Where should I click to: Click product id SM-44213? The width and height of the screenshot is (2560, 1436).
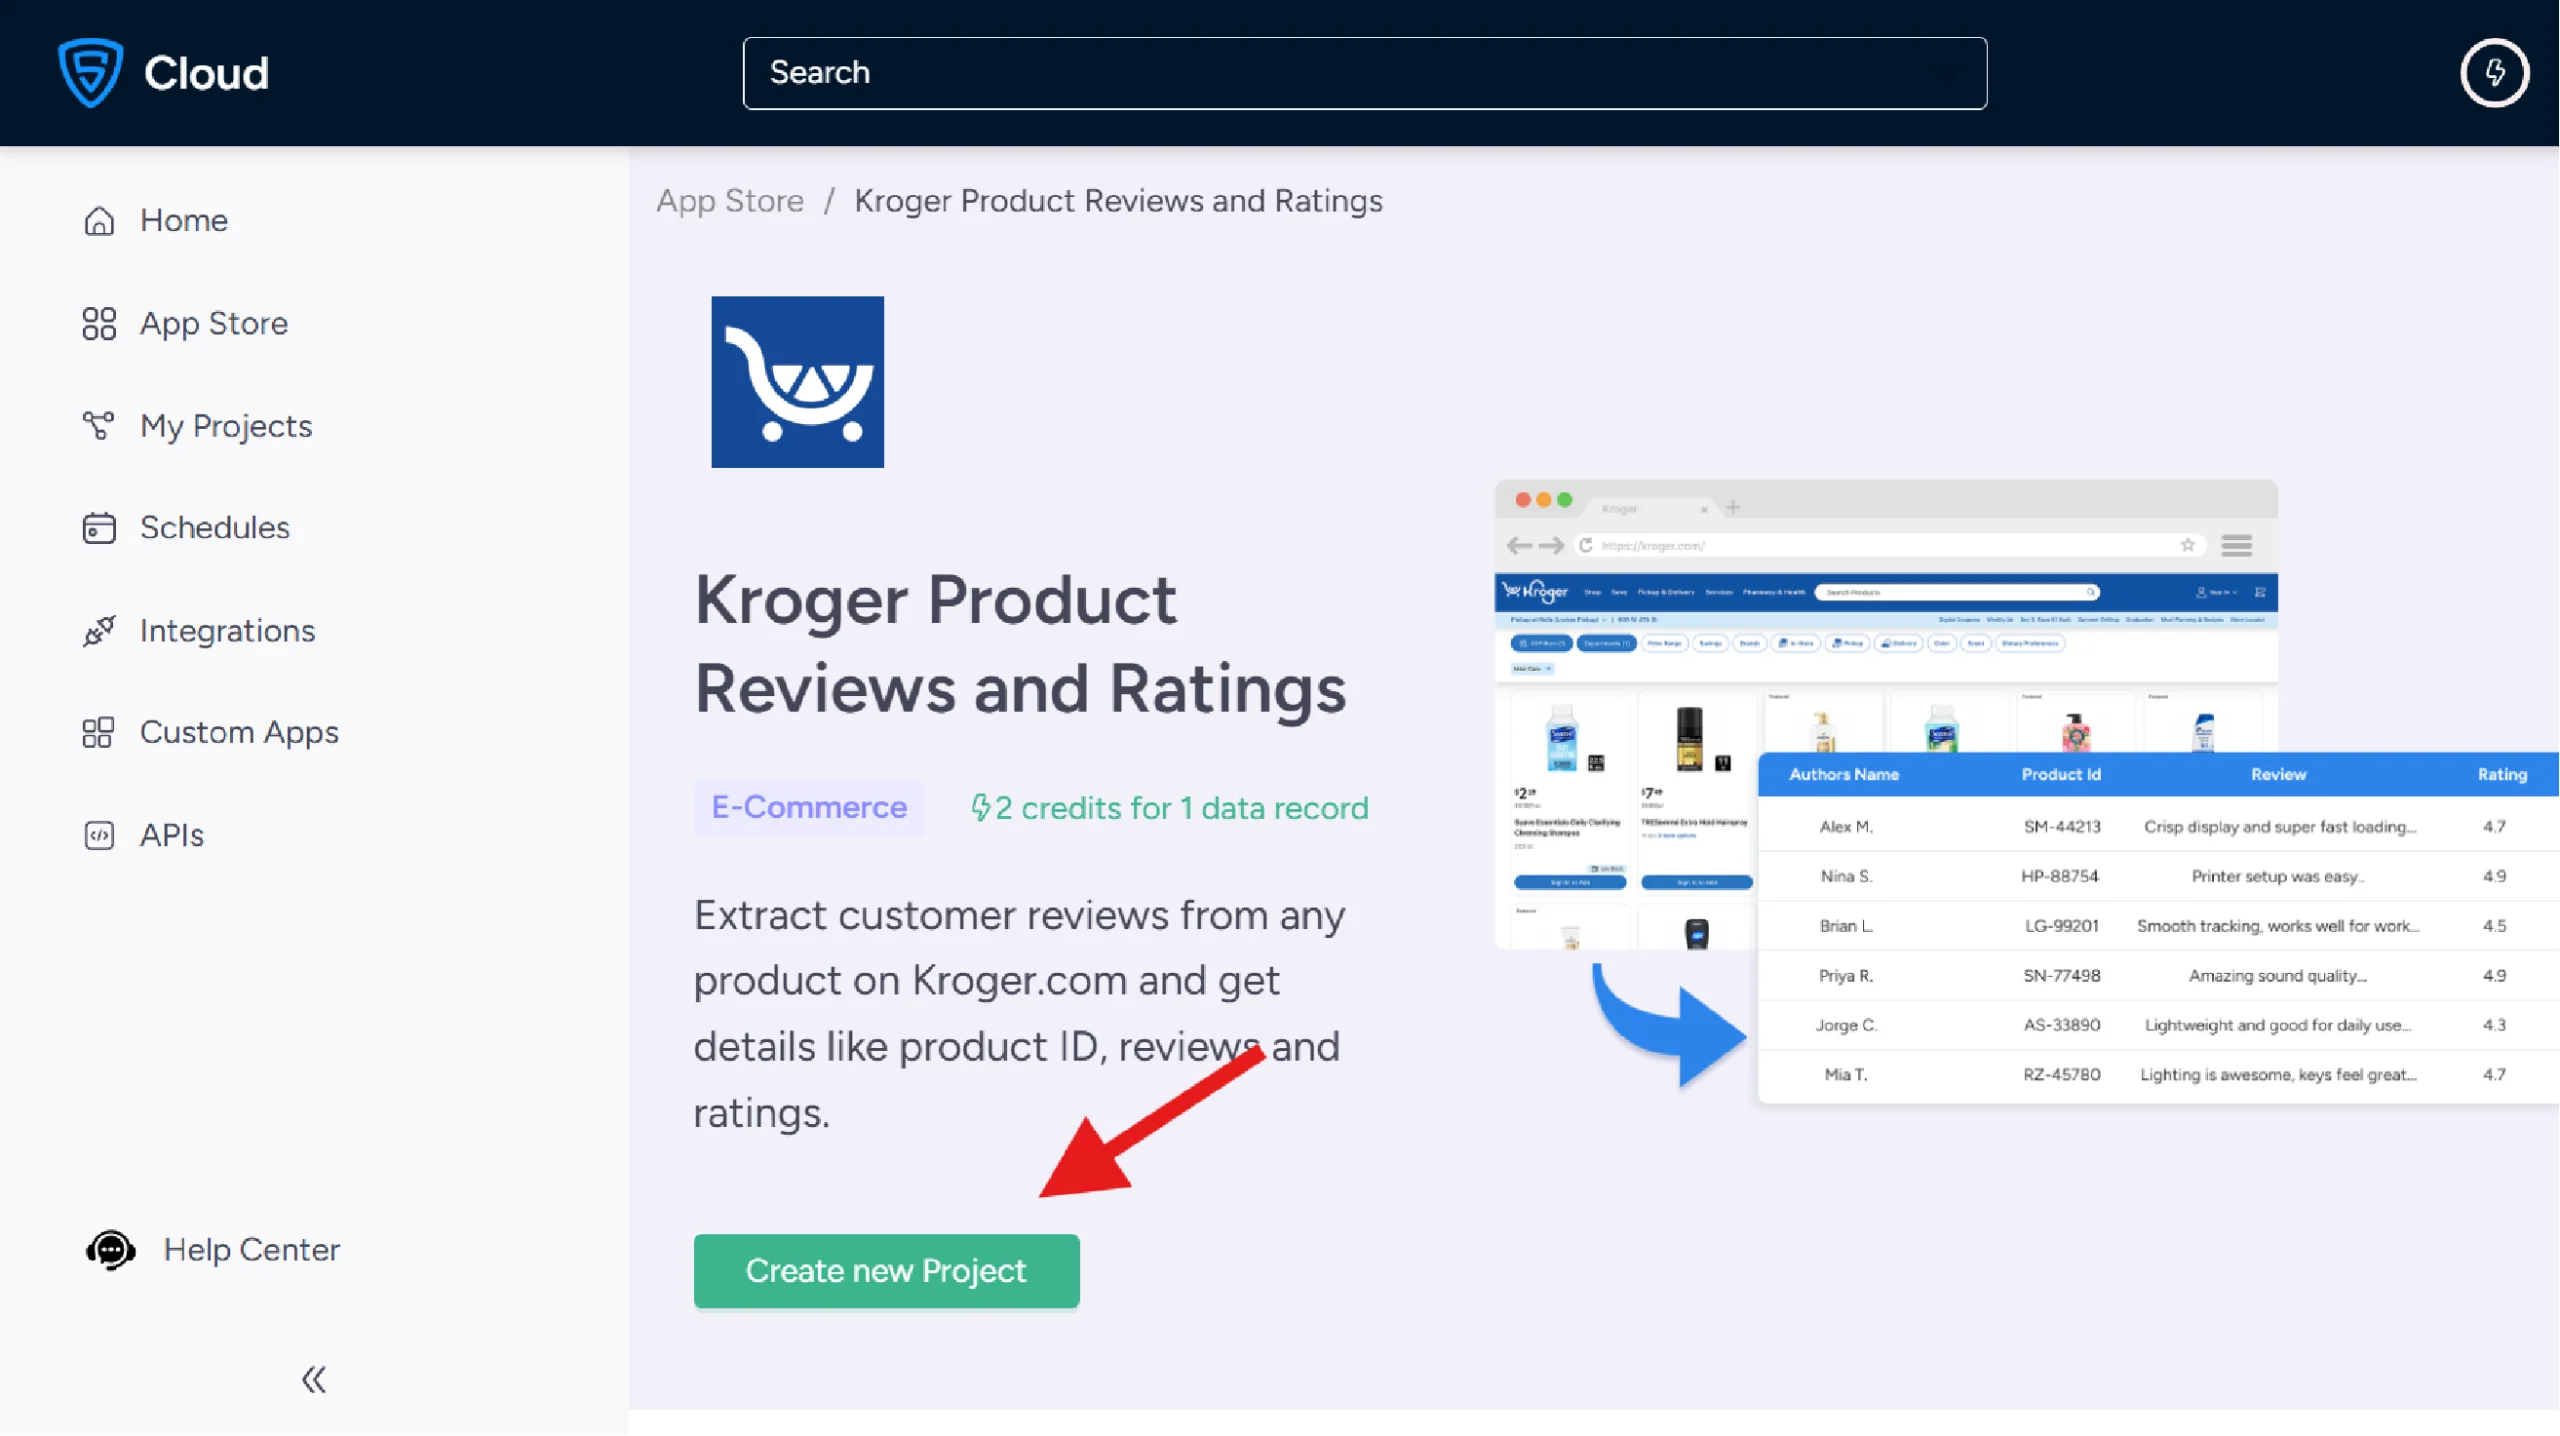(x=2061, y=827)
